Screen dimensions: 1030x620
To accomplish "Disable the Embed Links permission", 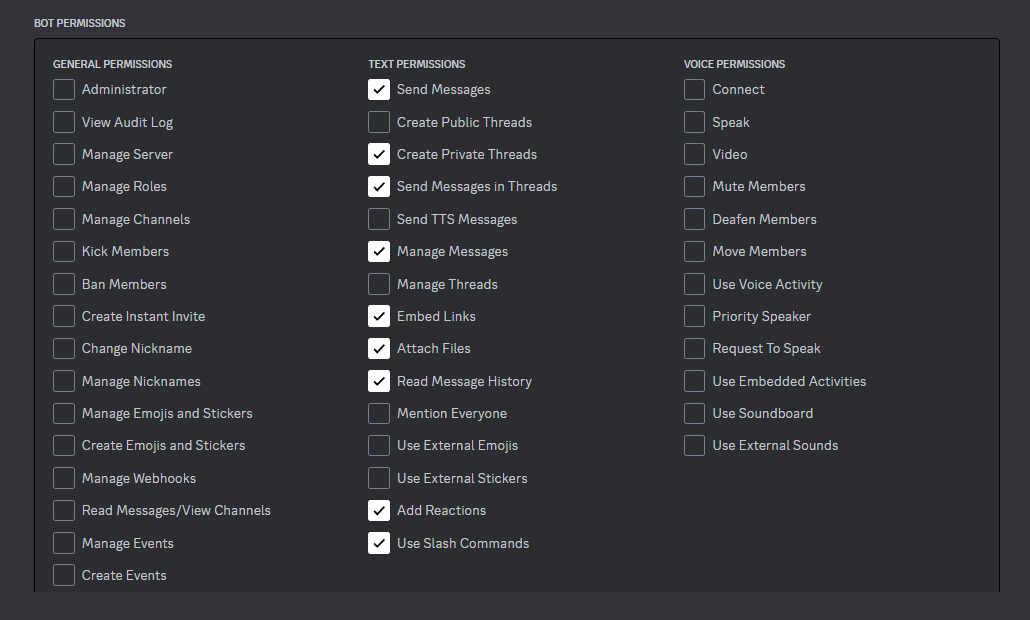I will click(x=379, y=316).
